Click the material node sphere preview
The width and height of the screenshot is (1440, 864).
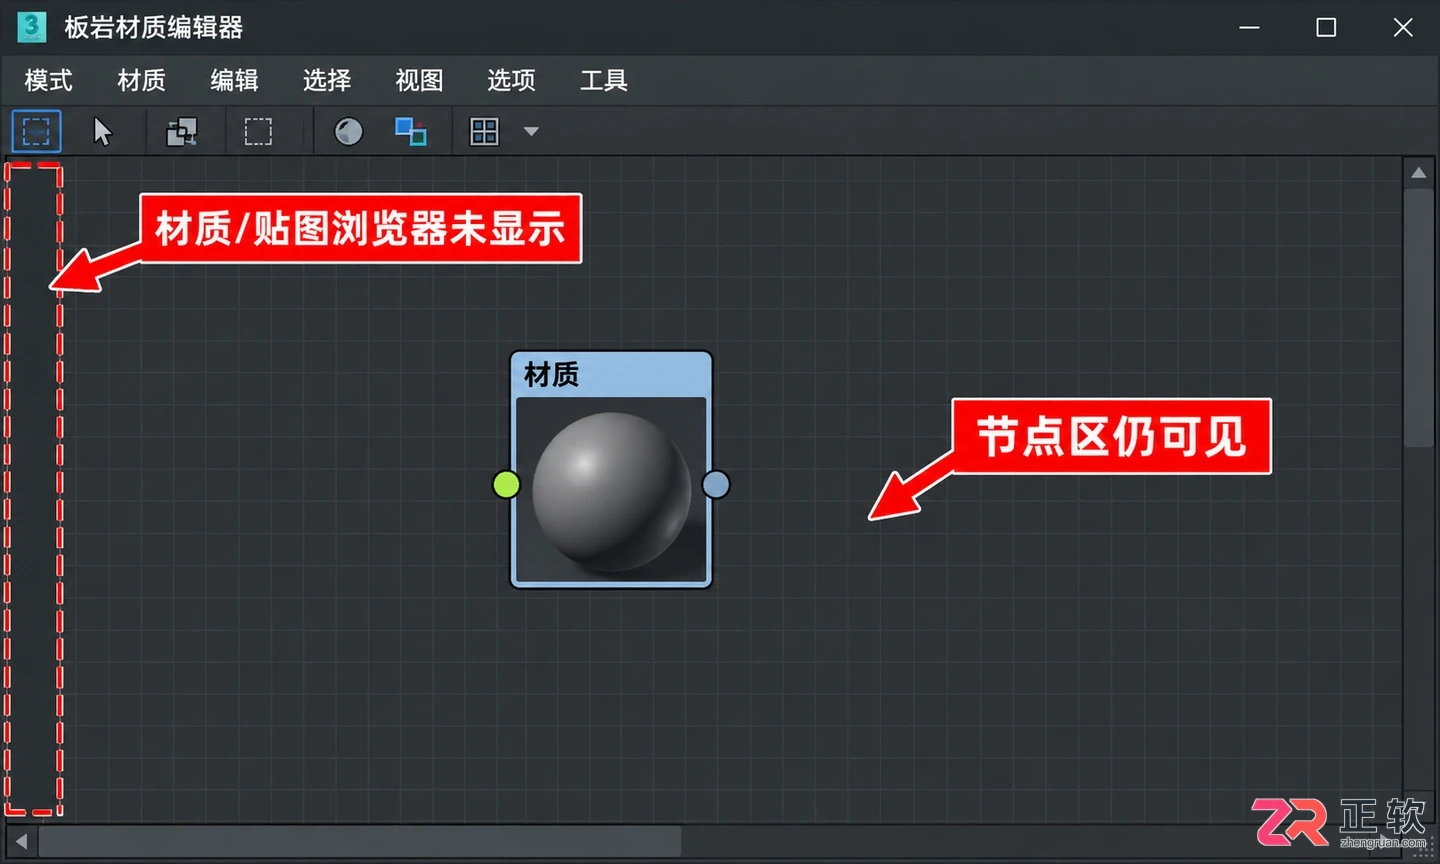tap(611, 490)
